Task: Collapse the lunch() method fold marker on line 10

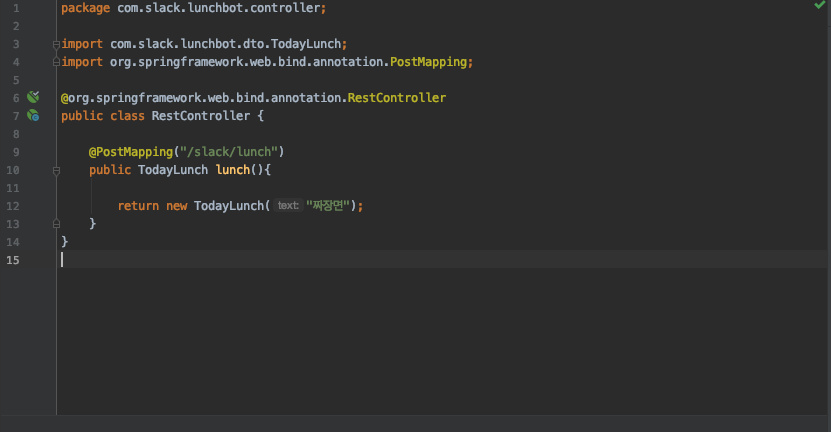Action: pyautogui.click(x=56, y=170)
